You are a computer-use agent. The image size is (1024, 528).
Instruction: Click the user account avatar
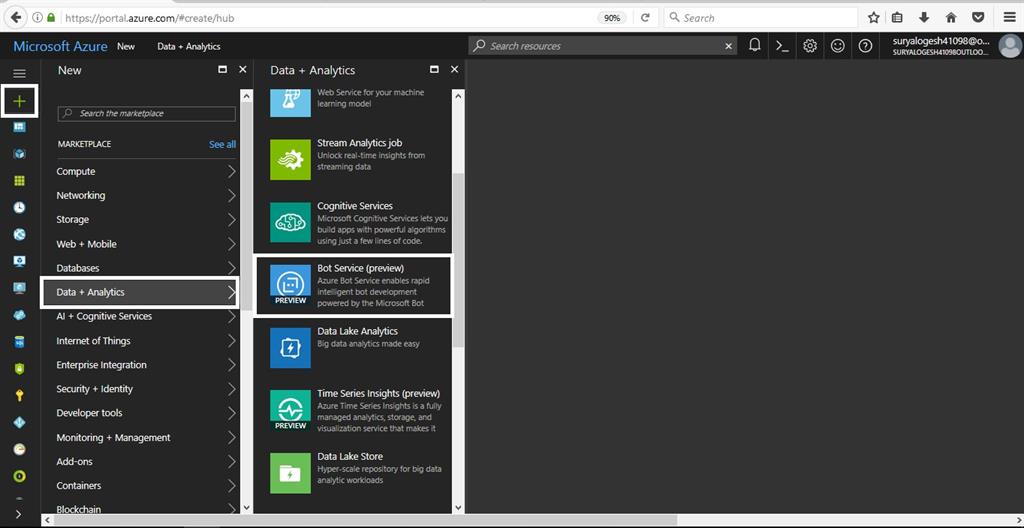click(1011, 46)
